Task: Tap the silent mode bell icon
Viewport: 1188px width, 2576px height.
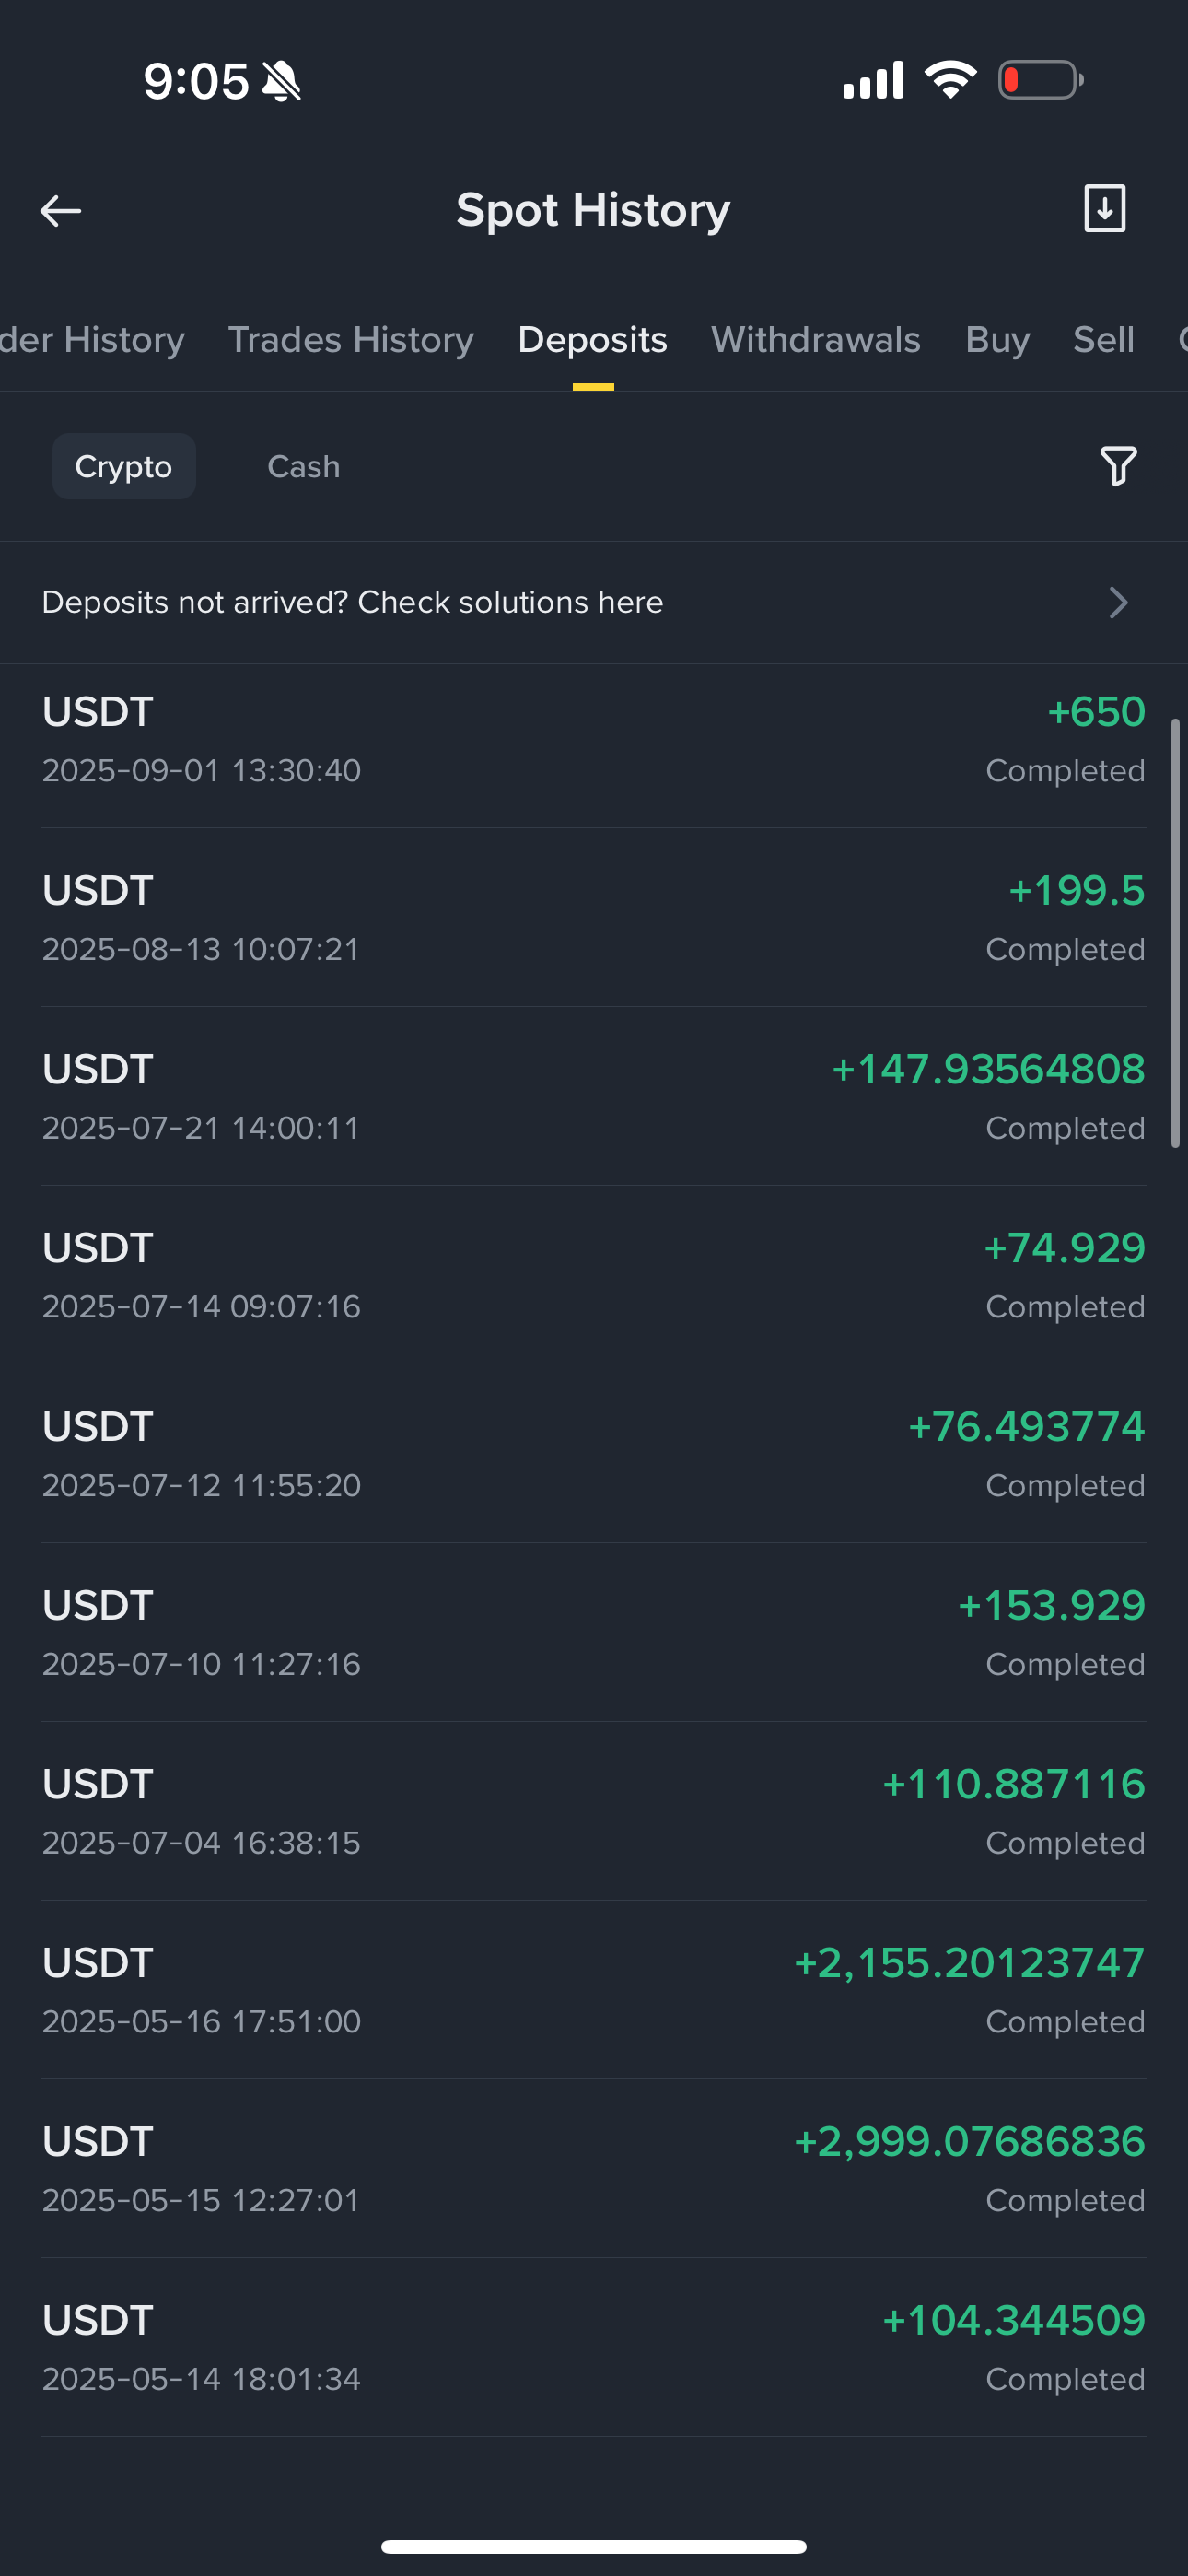Action: 281,81
